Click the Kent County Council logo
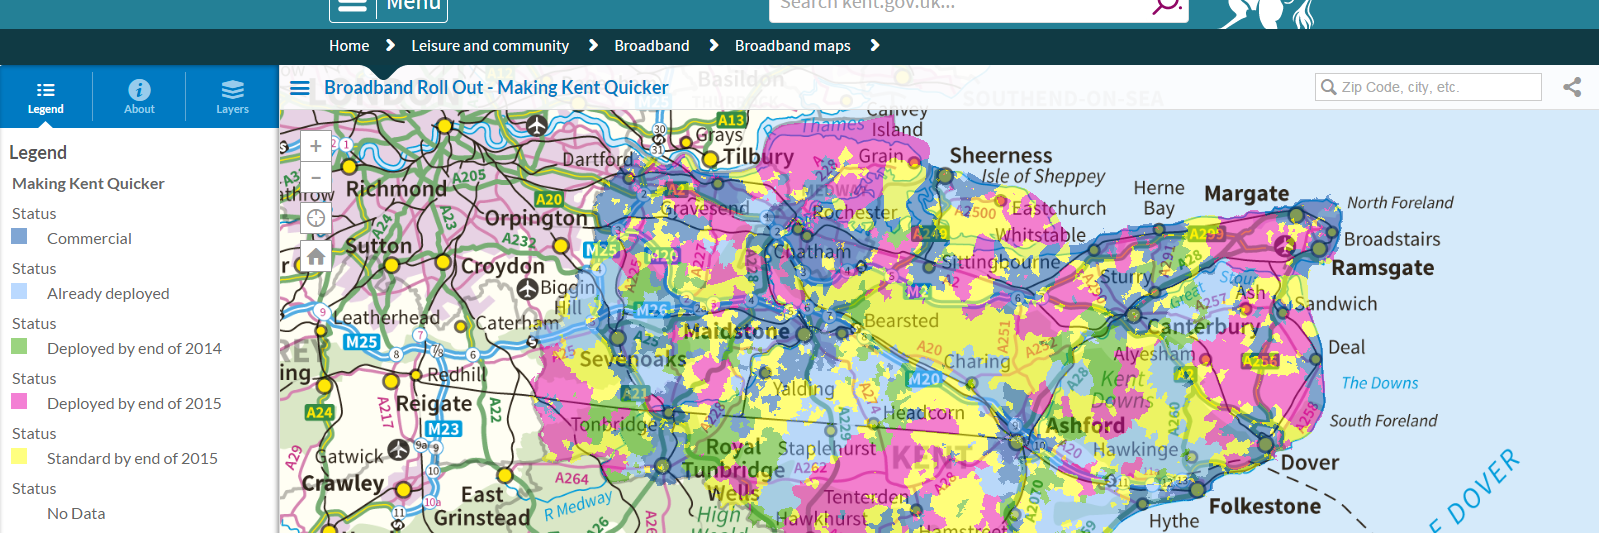This screenshot has width=1599, height=533. [1268, 12]
